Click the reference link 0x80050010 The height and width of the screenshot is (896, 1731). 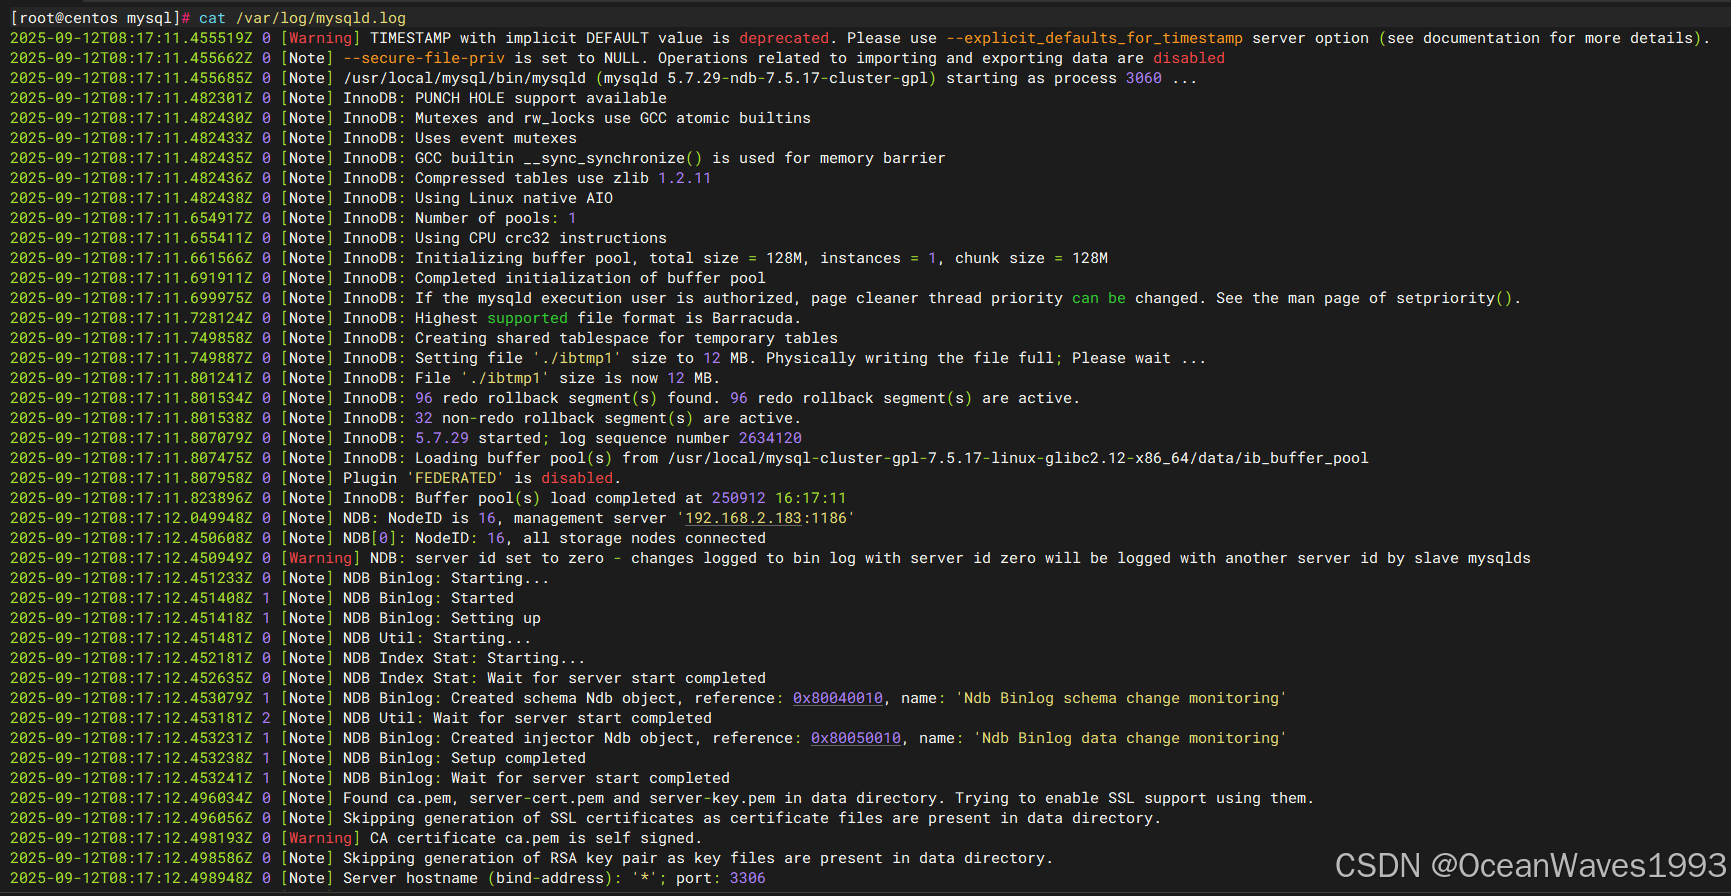pos(856,738)
